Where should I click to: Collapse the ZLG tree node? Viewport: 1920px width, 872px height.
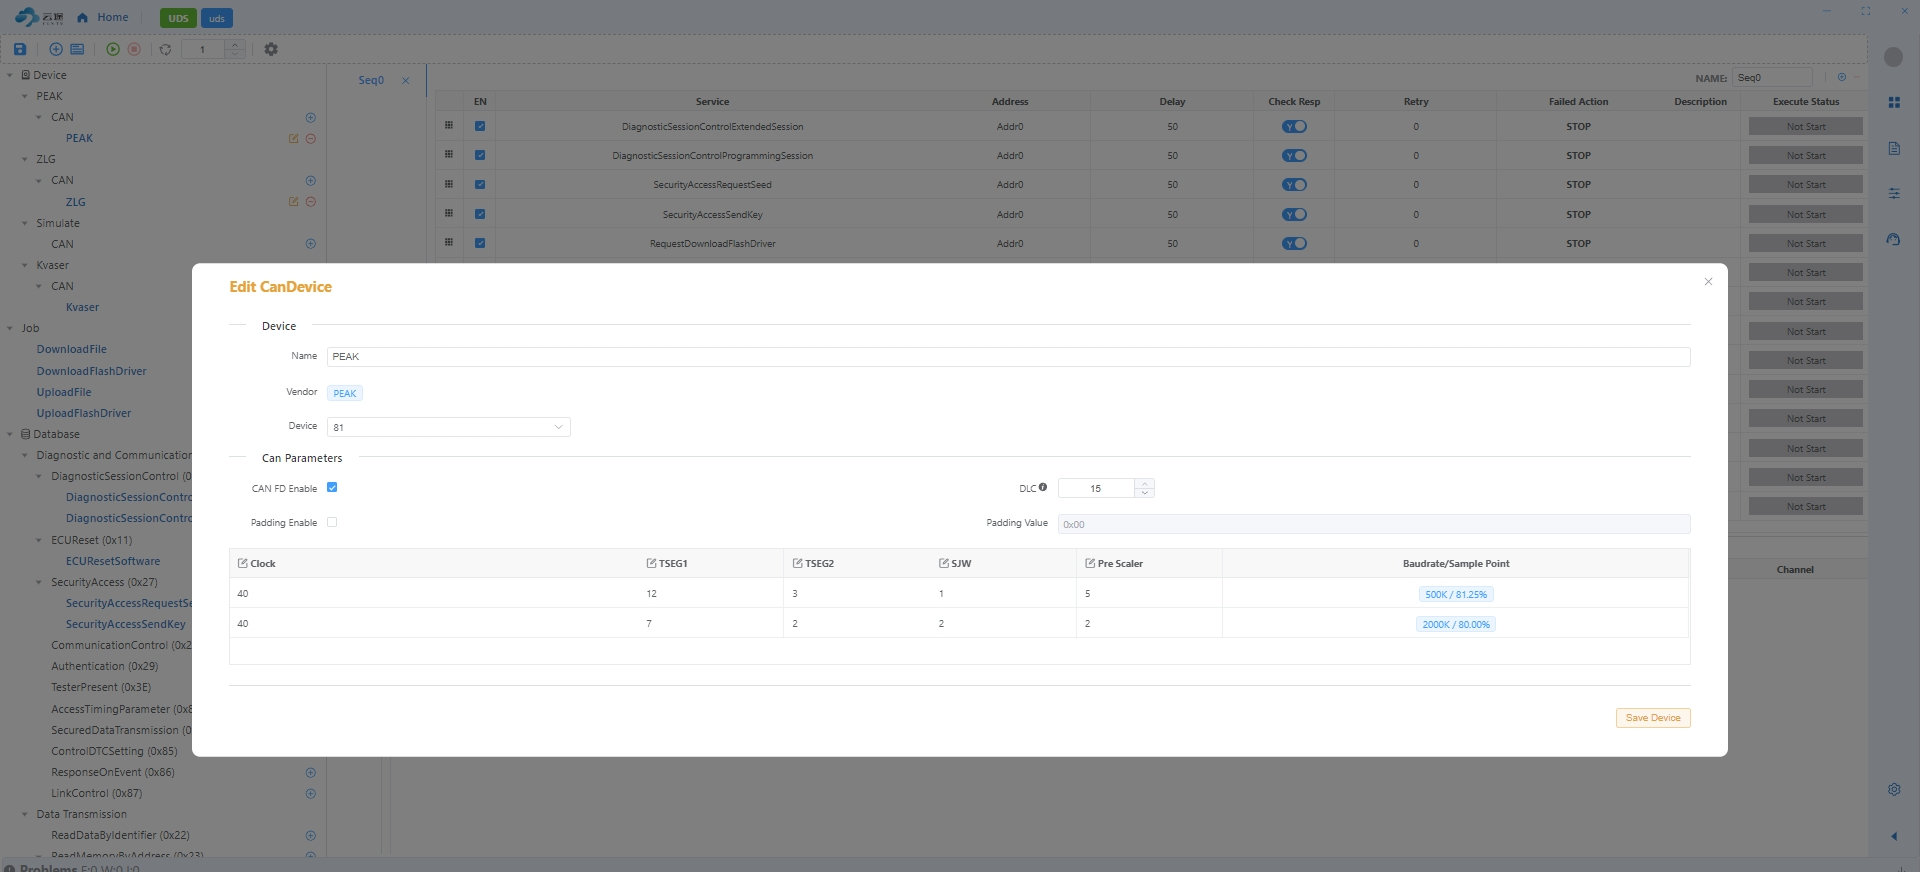25,159
